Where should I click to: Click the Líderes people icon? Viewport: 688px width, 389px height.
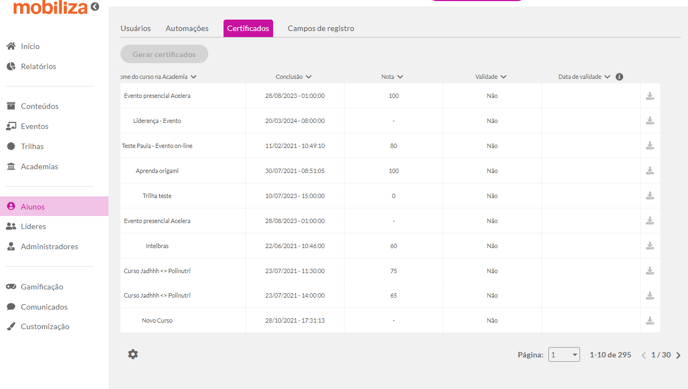[x=11, y=226]
